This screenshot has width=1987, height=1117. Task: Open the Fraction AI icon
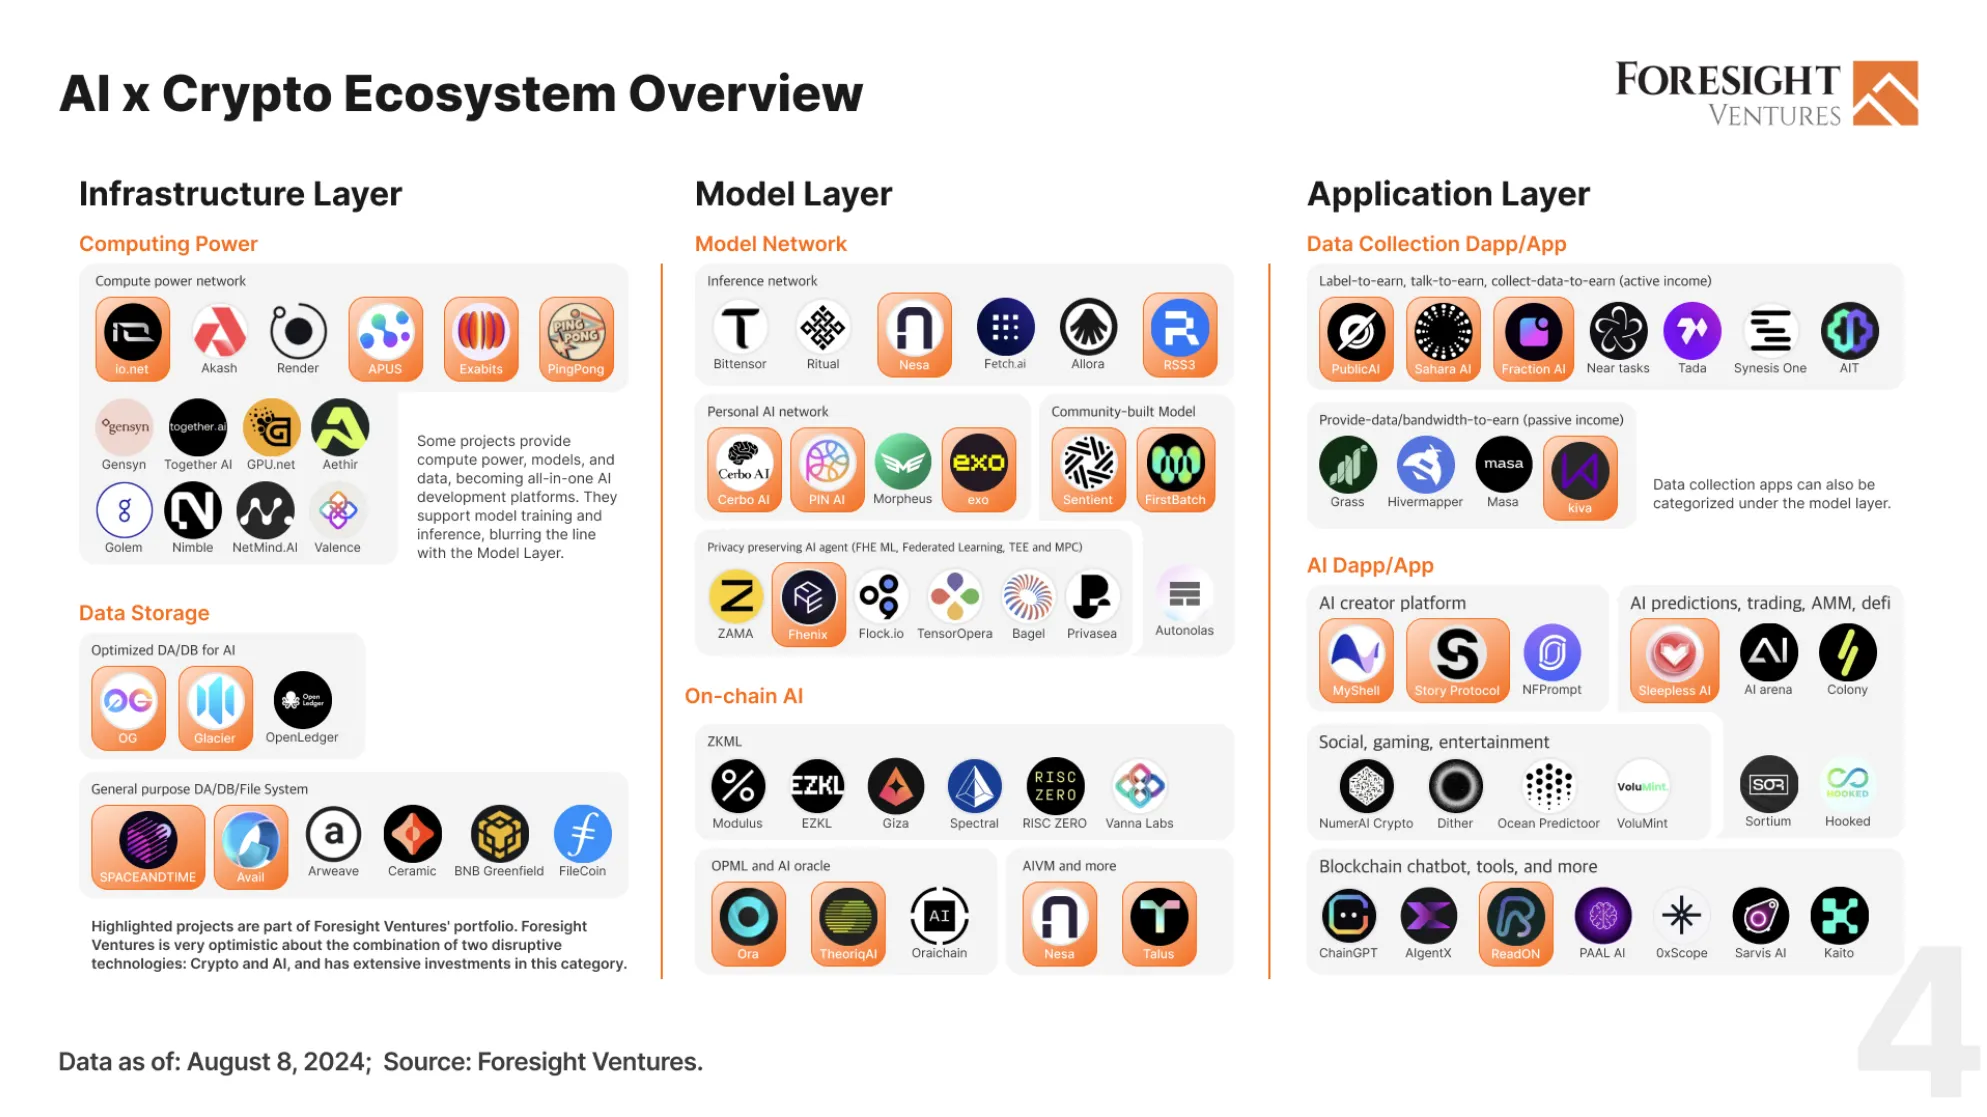tap(1534, 331)
